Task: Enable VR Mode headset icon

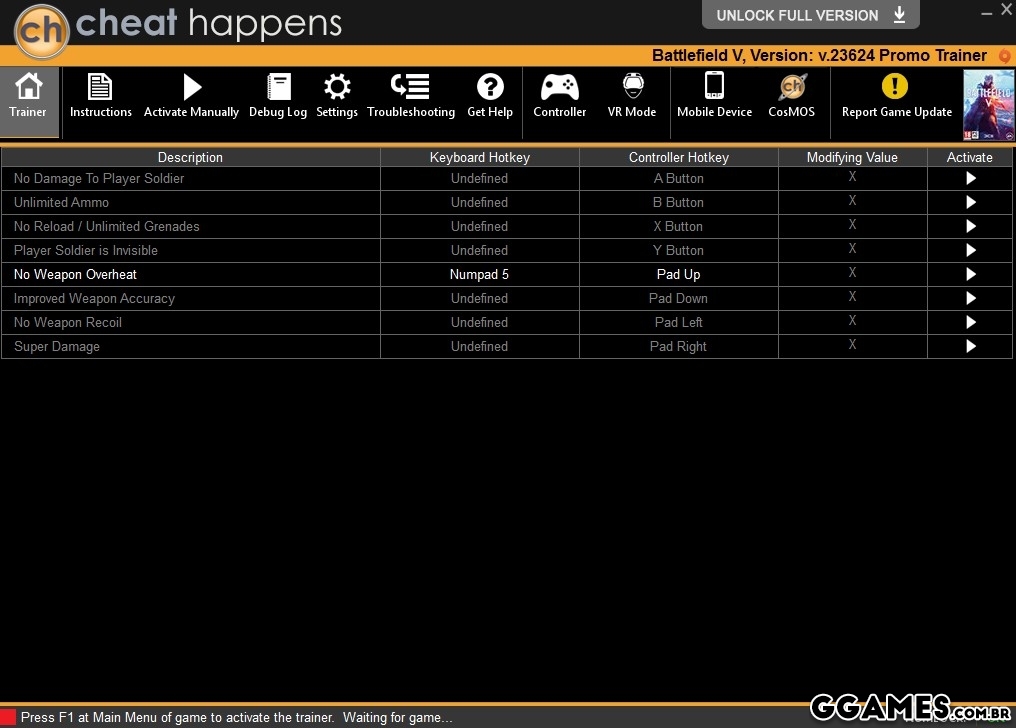Action: click(x=632, y=89)
